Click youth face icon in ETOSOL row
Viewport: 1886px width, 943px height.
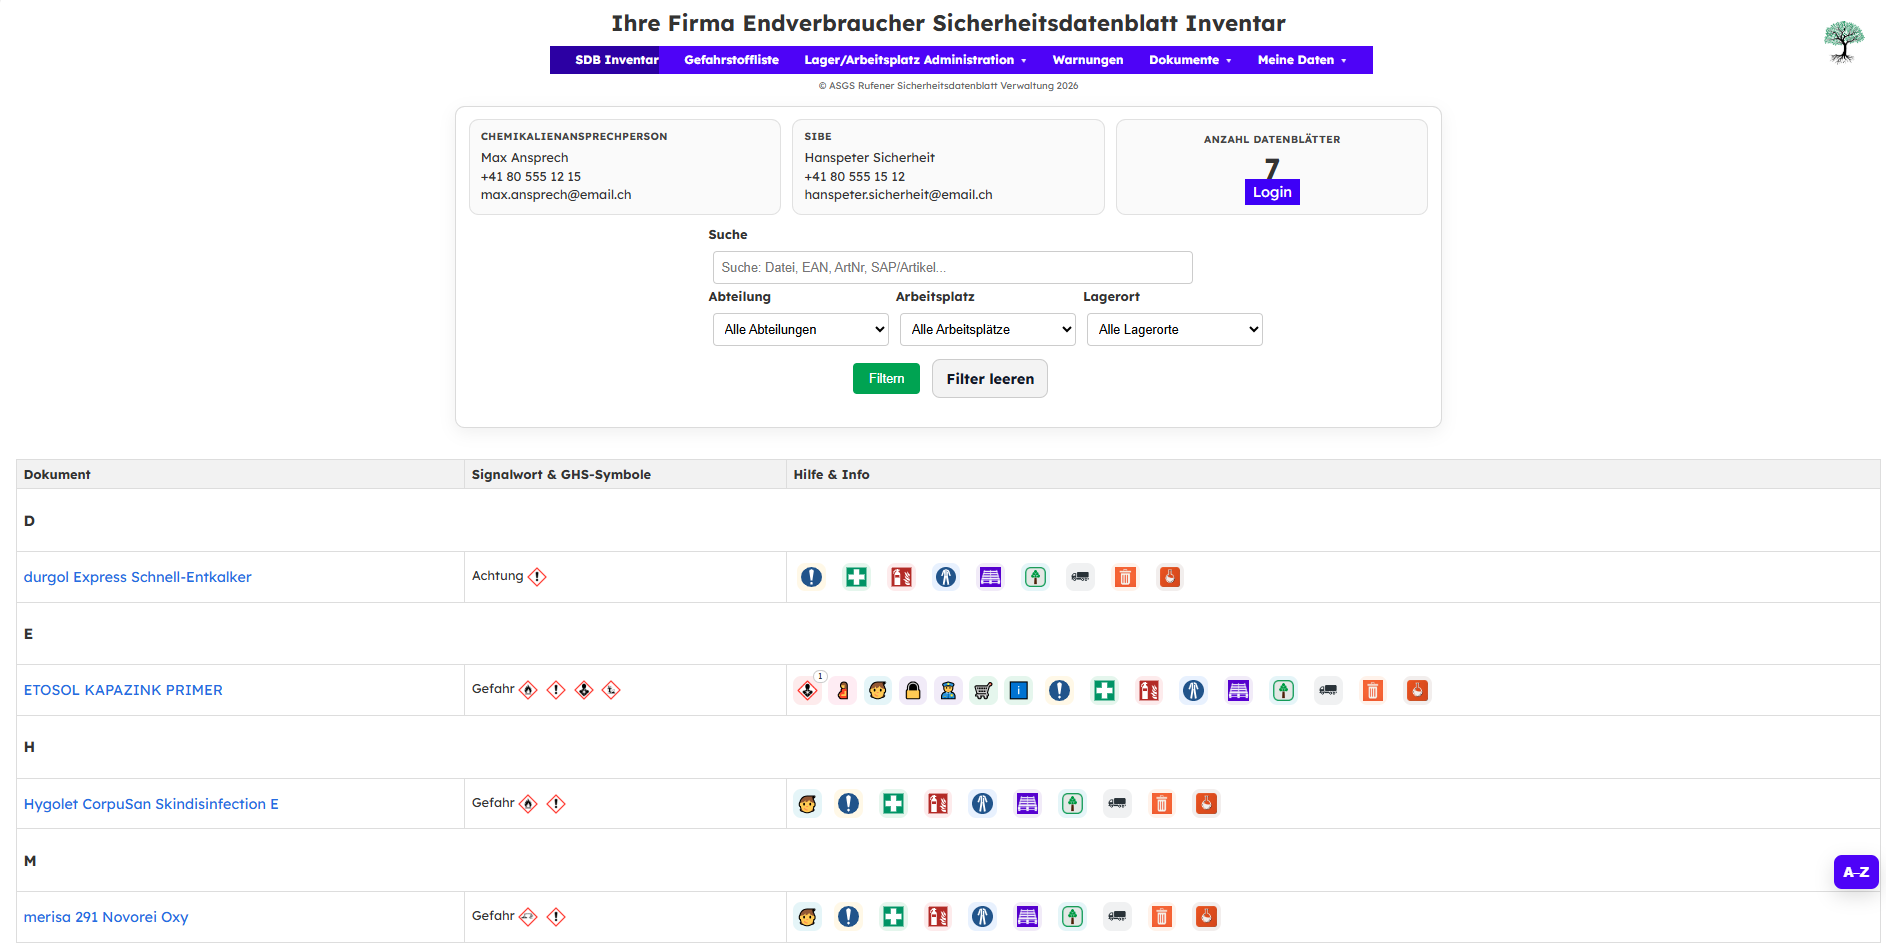[x=878, y=690]
